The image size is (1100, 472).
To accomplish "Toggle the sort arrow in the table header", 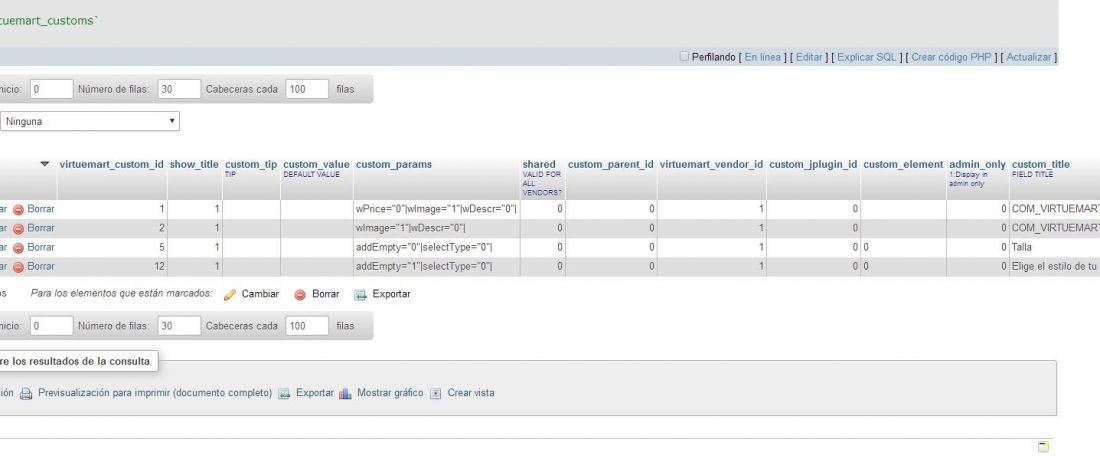I will pos(45,164).
